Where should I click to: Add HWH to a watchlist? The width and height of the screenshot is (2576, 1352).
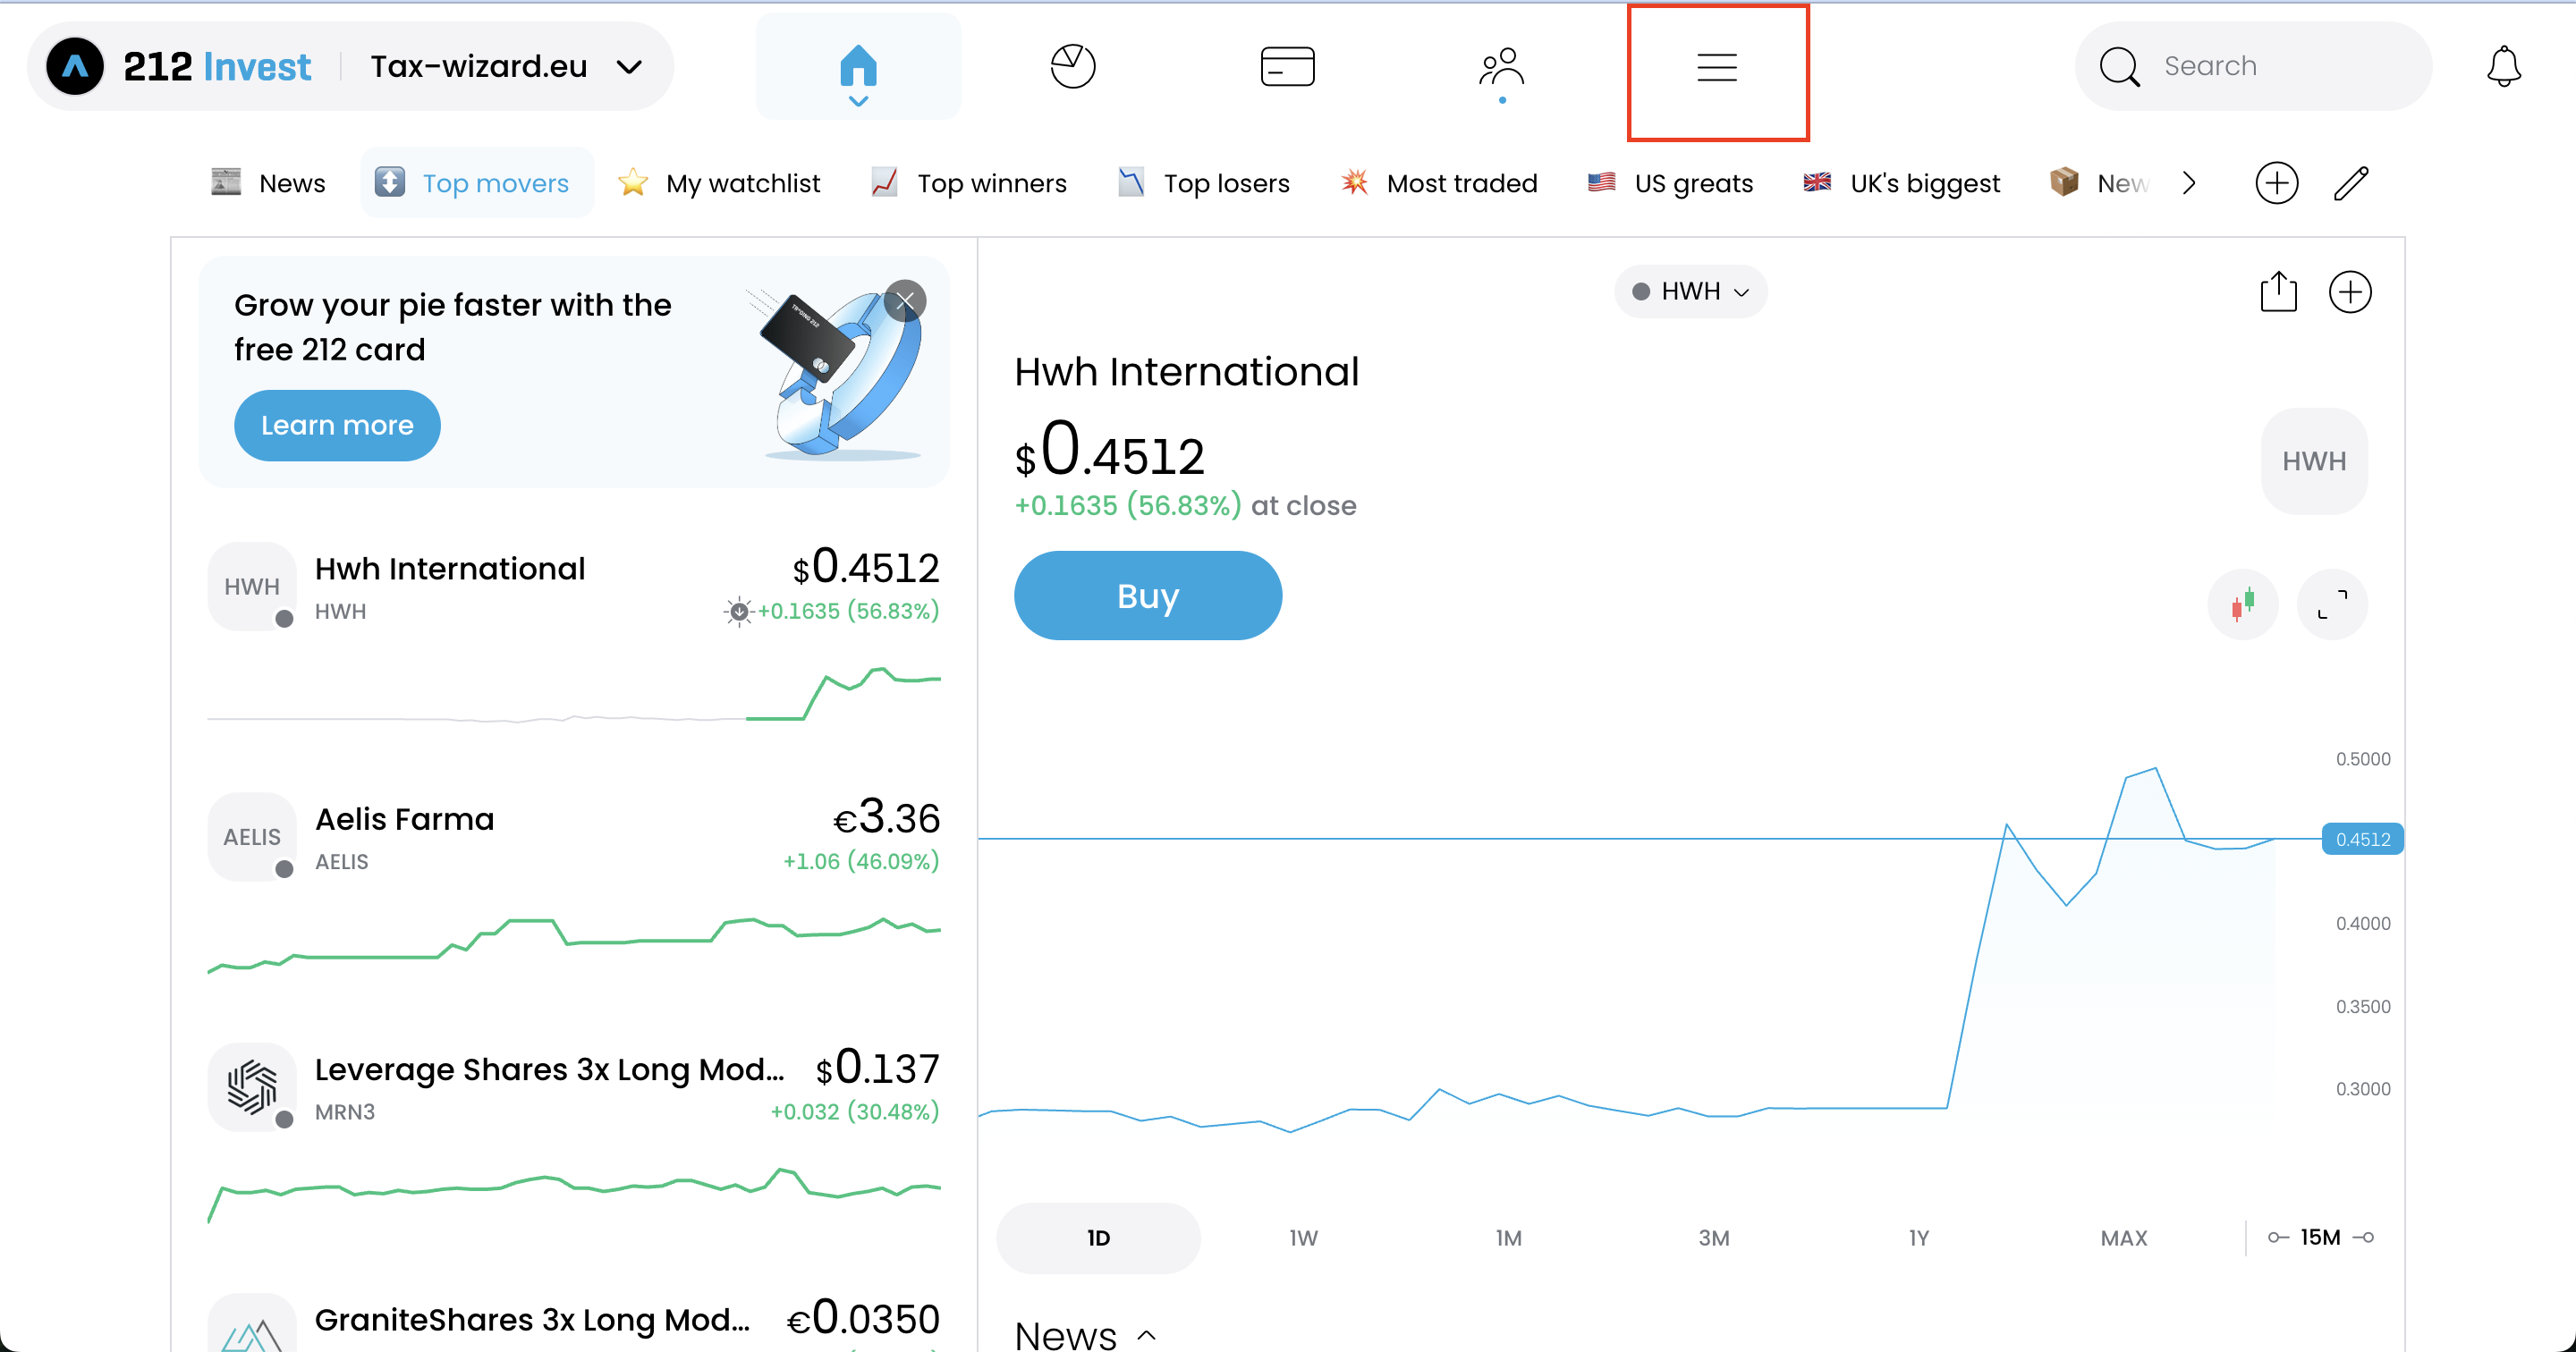(2350, 292)
